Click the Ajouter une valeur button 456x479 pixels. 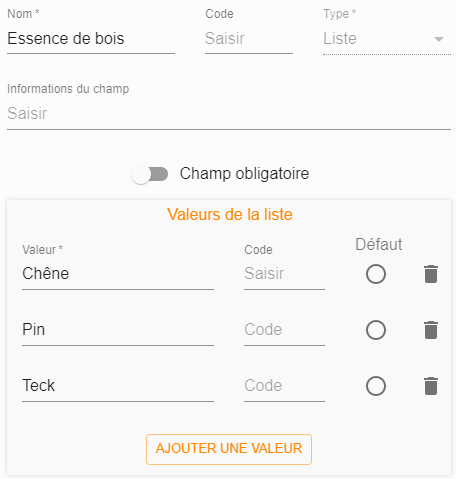(x=229, y=449)
